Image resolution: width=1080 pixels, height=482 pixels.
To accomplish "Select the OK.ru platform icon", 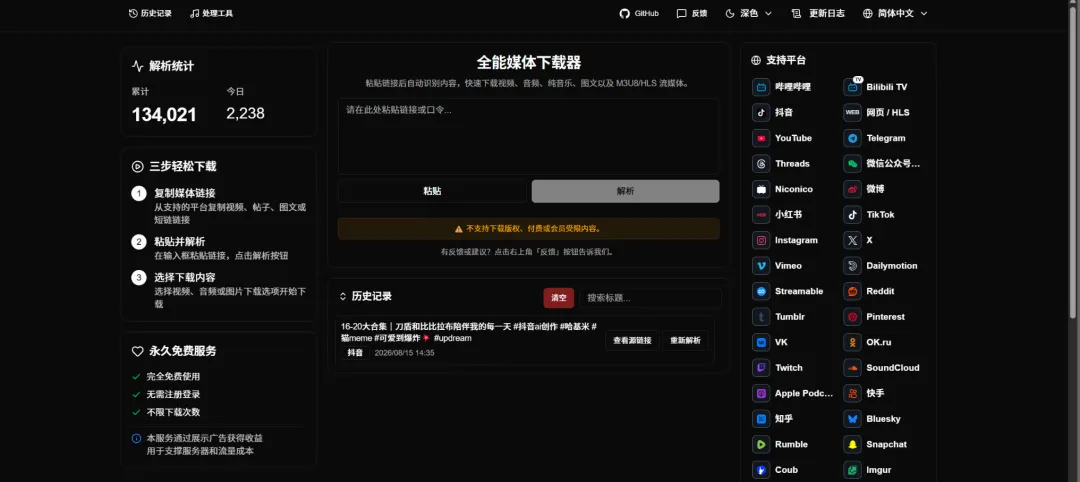I will (853, 342).
